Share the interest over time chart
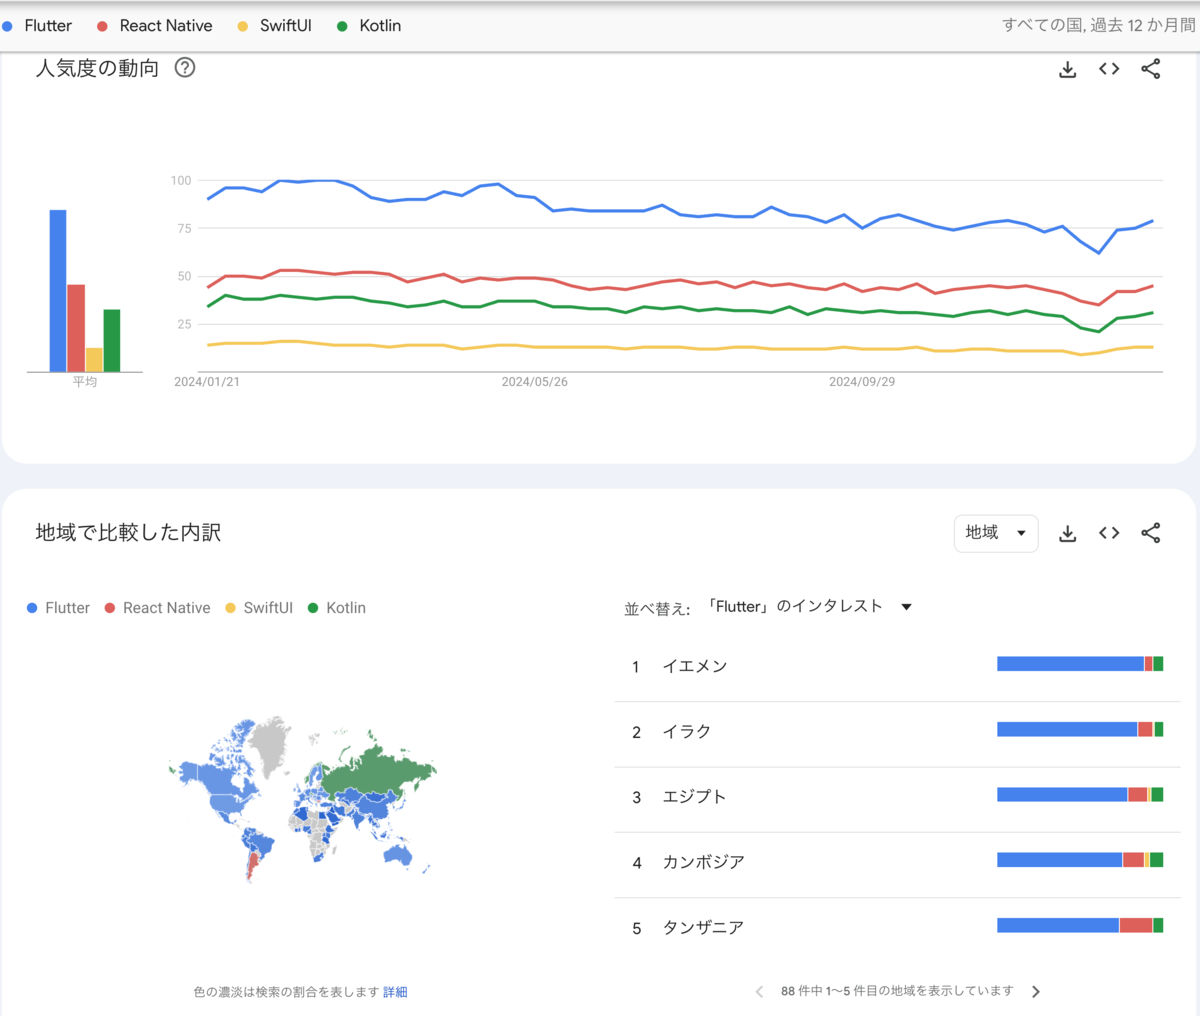The width and height of the screenshot is (1200, 1016). click(1151, 69)
